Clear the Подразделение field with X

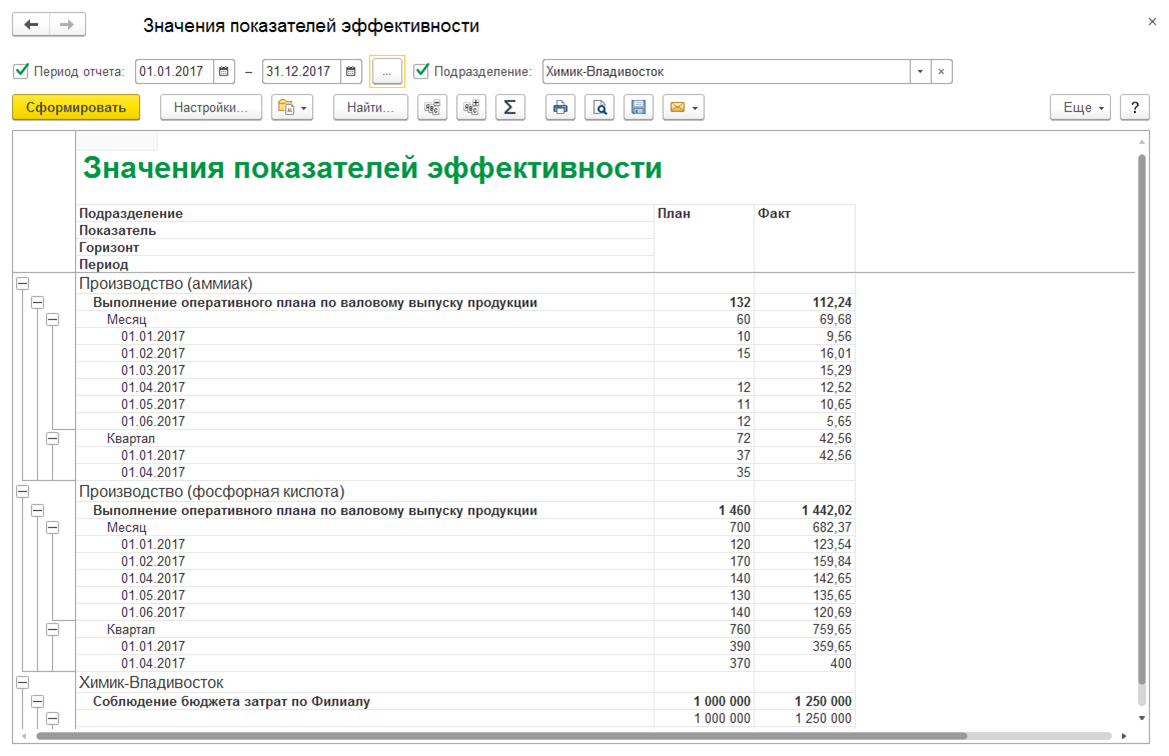[941, 72]
